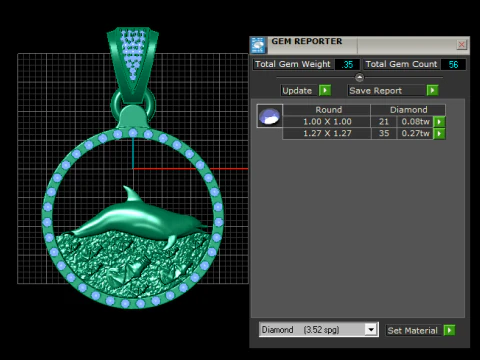Click the Total Gem Weight label
Screen dimensions: 480x360
293,64
